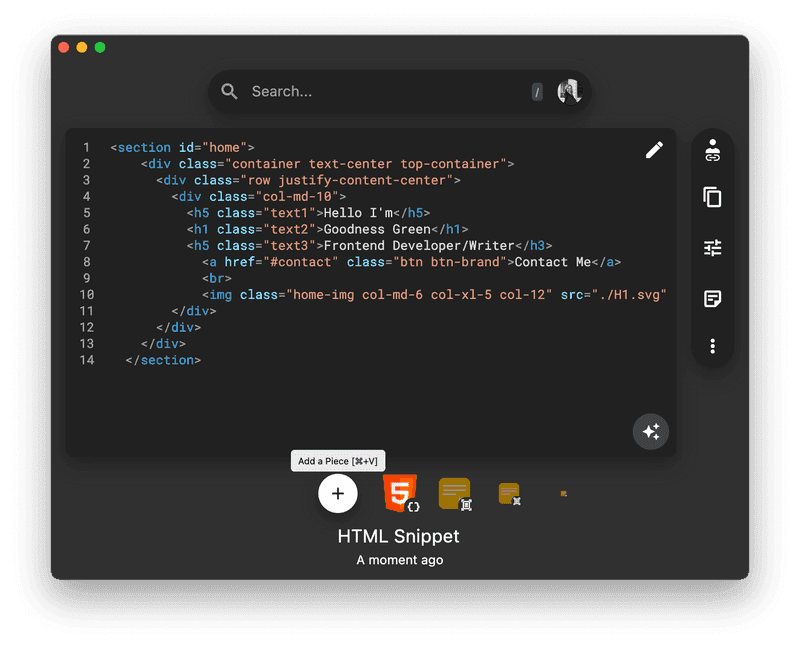Screen dimensions: 800x647
Task: Select the snippet thumbnail with transform badge
Action: pos(454,493)
